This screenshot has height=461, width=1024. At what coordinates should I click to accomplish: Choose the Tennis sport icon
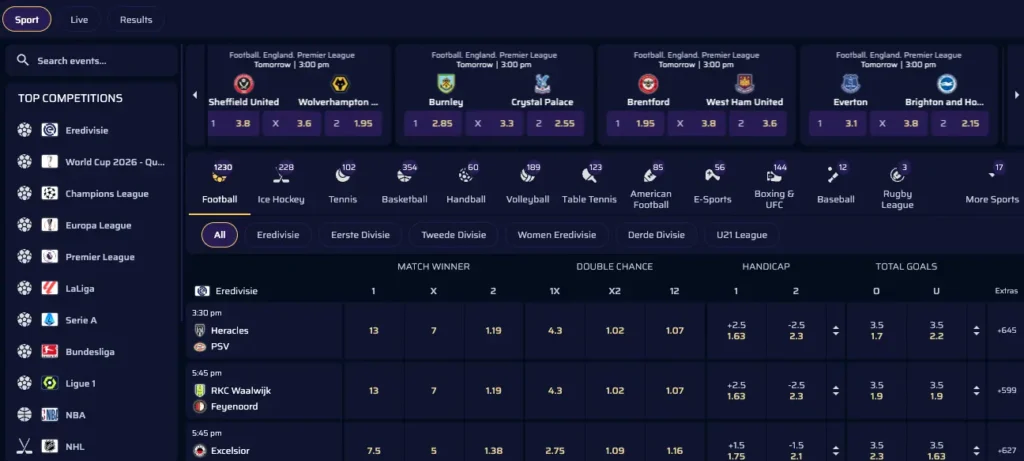343,176
